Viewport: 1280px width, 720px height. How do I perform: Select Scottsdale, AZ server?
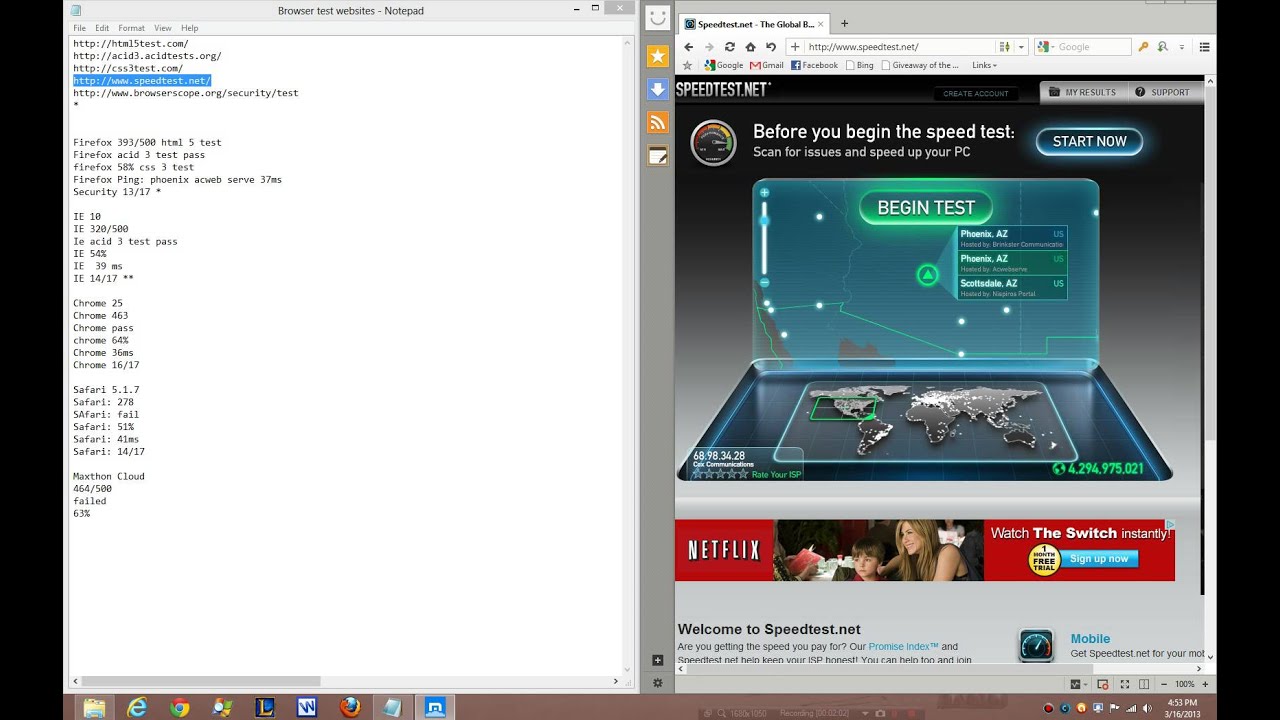[x=1012, y=288]
